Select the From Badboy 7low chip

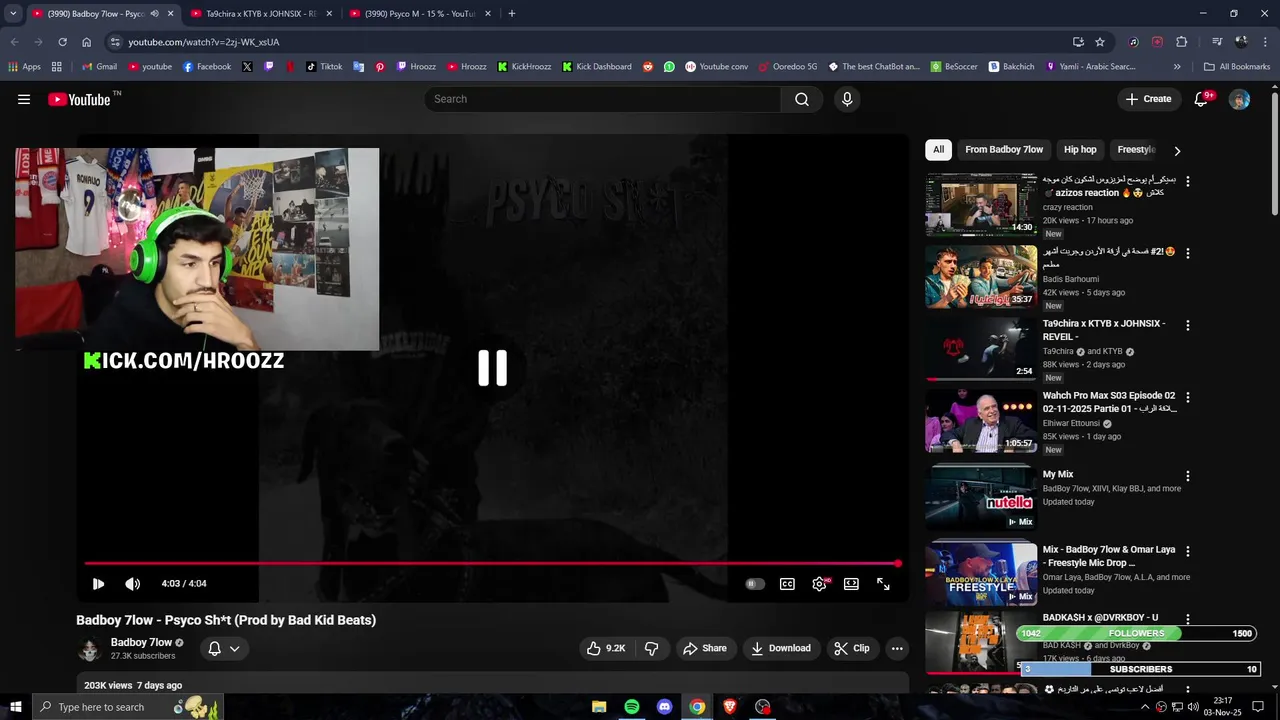click(x=1004, y=149)
